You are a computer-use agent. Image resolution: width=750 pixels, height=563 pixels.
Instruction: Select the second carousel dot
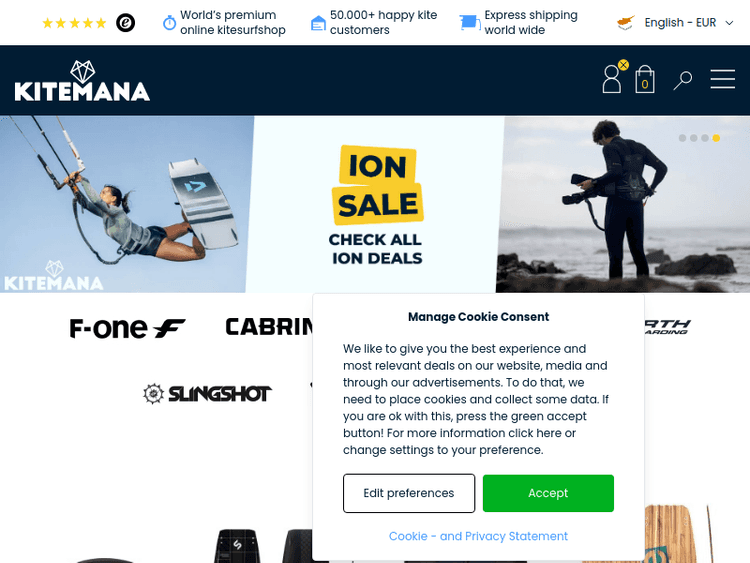[694, 138]
